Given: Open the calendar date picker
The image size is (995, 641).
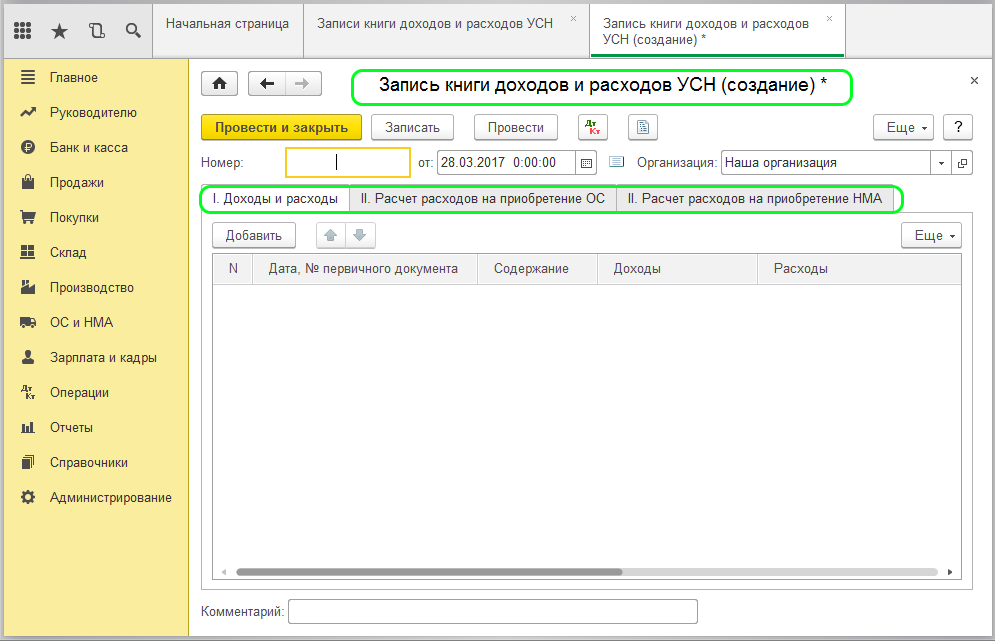Looking at the screenshot, I should (x=587, y=162).
